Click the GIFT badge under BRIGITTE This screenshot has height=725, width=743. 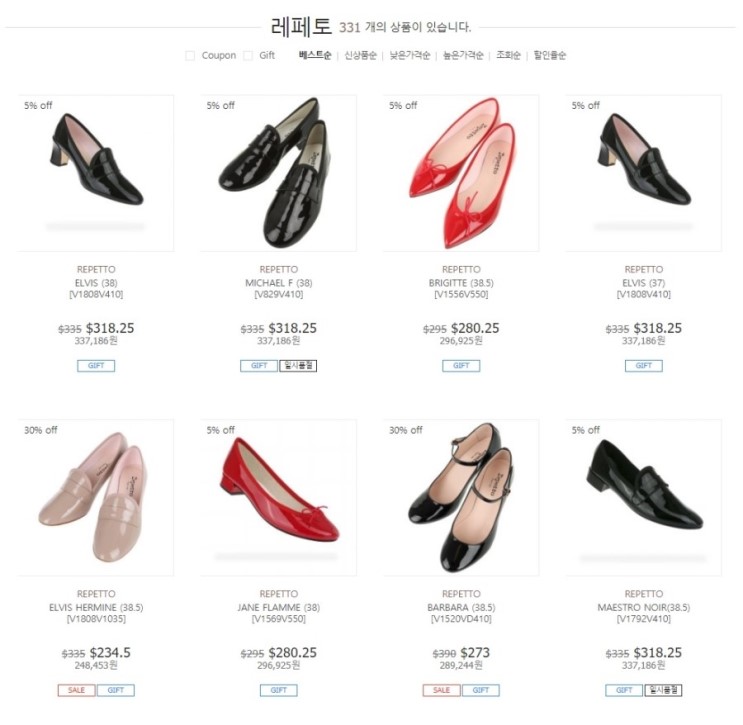[x=461, y=366]
